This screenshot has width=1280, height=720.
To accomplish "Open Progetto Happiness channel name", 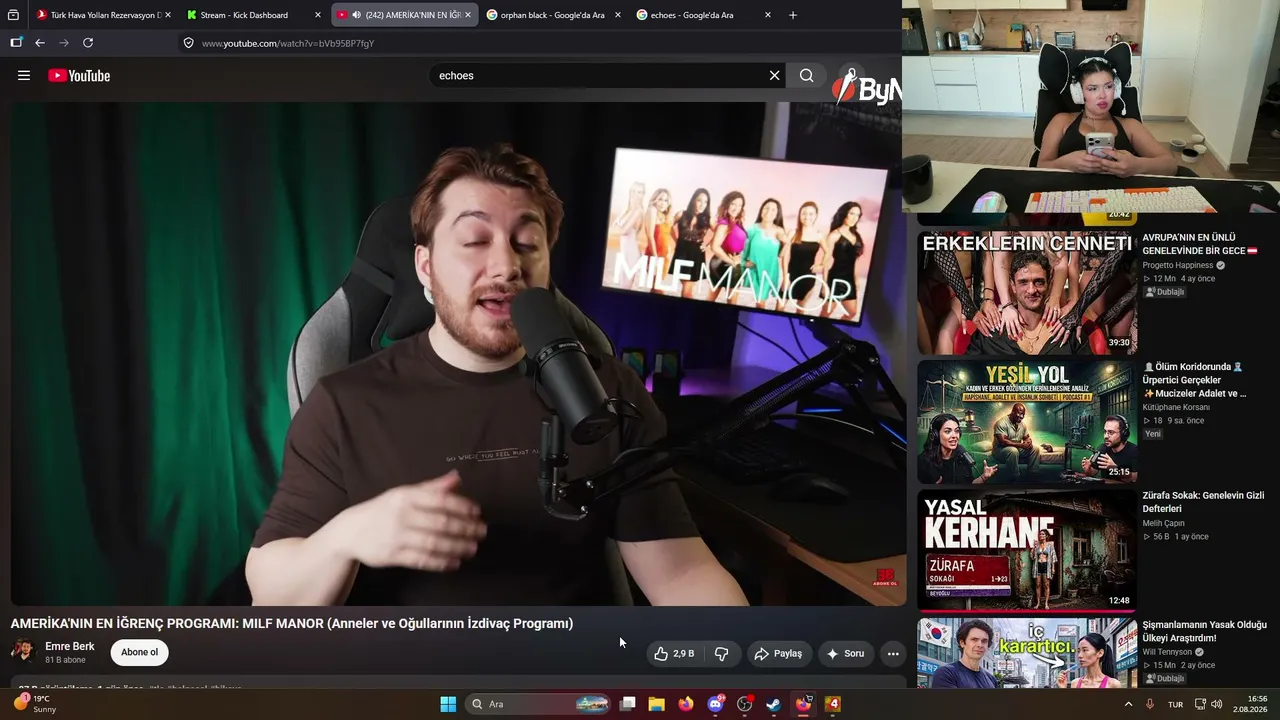I will [x=1178, y=265].
